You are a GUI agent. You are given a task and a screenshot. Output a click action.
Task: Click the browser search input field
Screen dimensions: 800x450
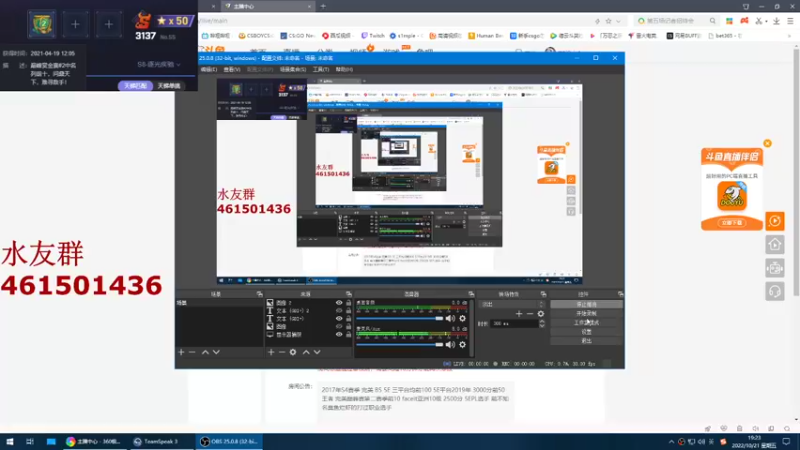[x=677, y=21]
